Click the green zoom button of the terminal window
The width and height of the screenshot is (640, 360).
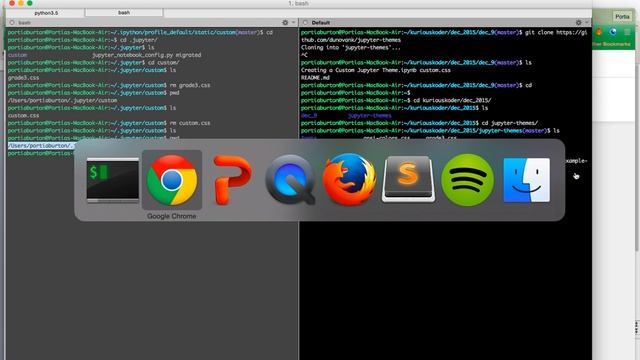tap(30, 3)
